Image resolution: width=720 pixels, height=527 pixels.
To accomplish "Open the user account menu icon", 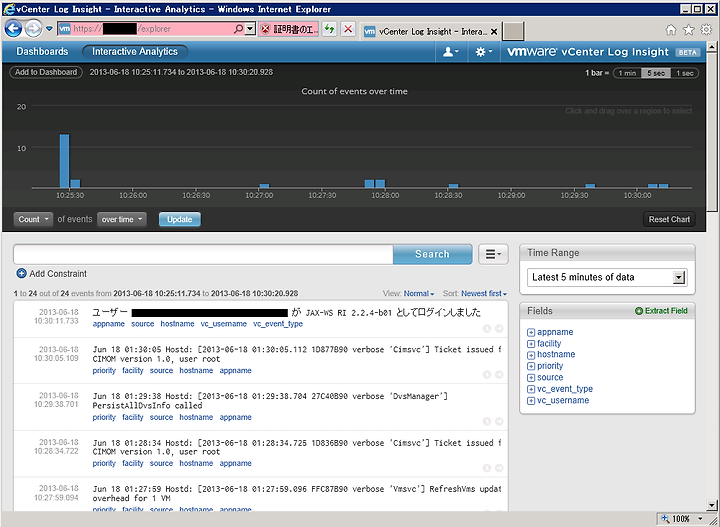I will pos(450,52).
